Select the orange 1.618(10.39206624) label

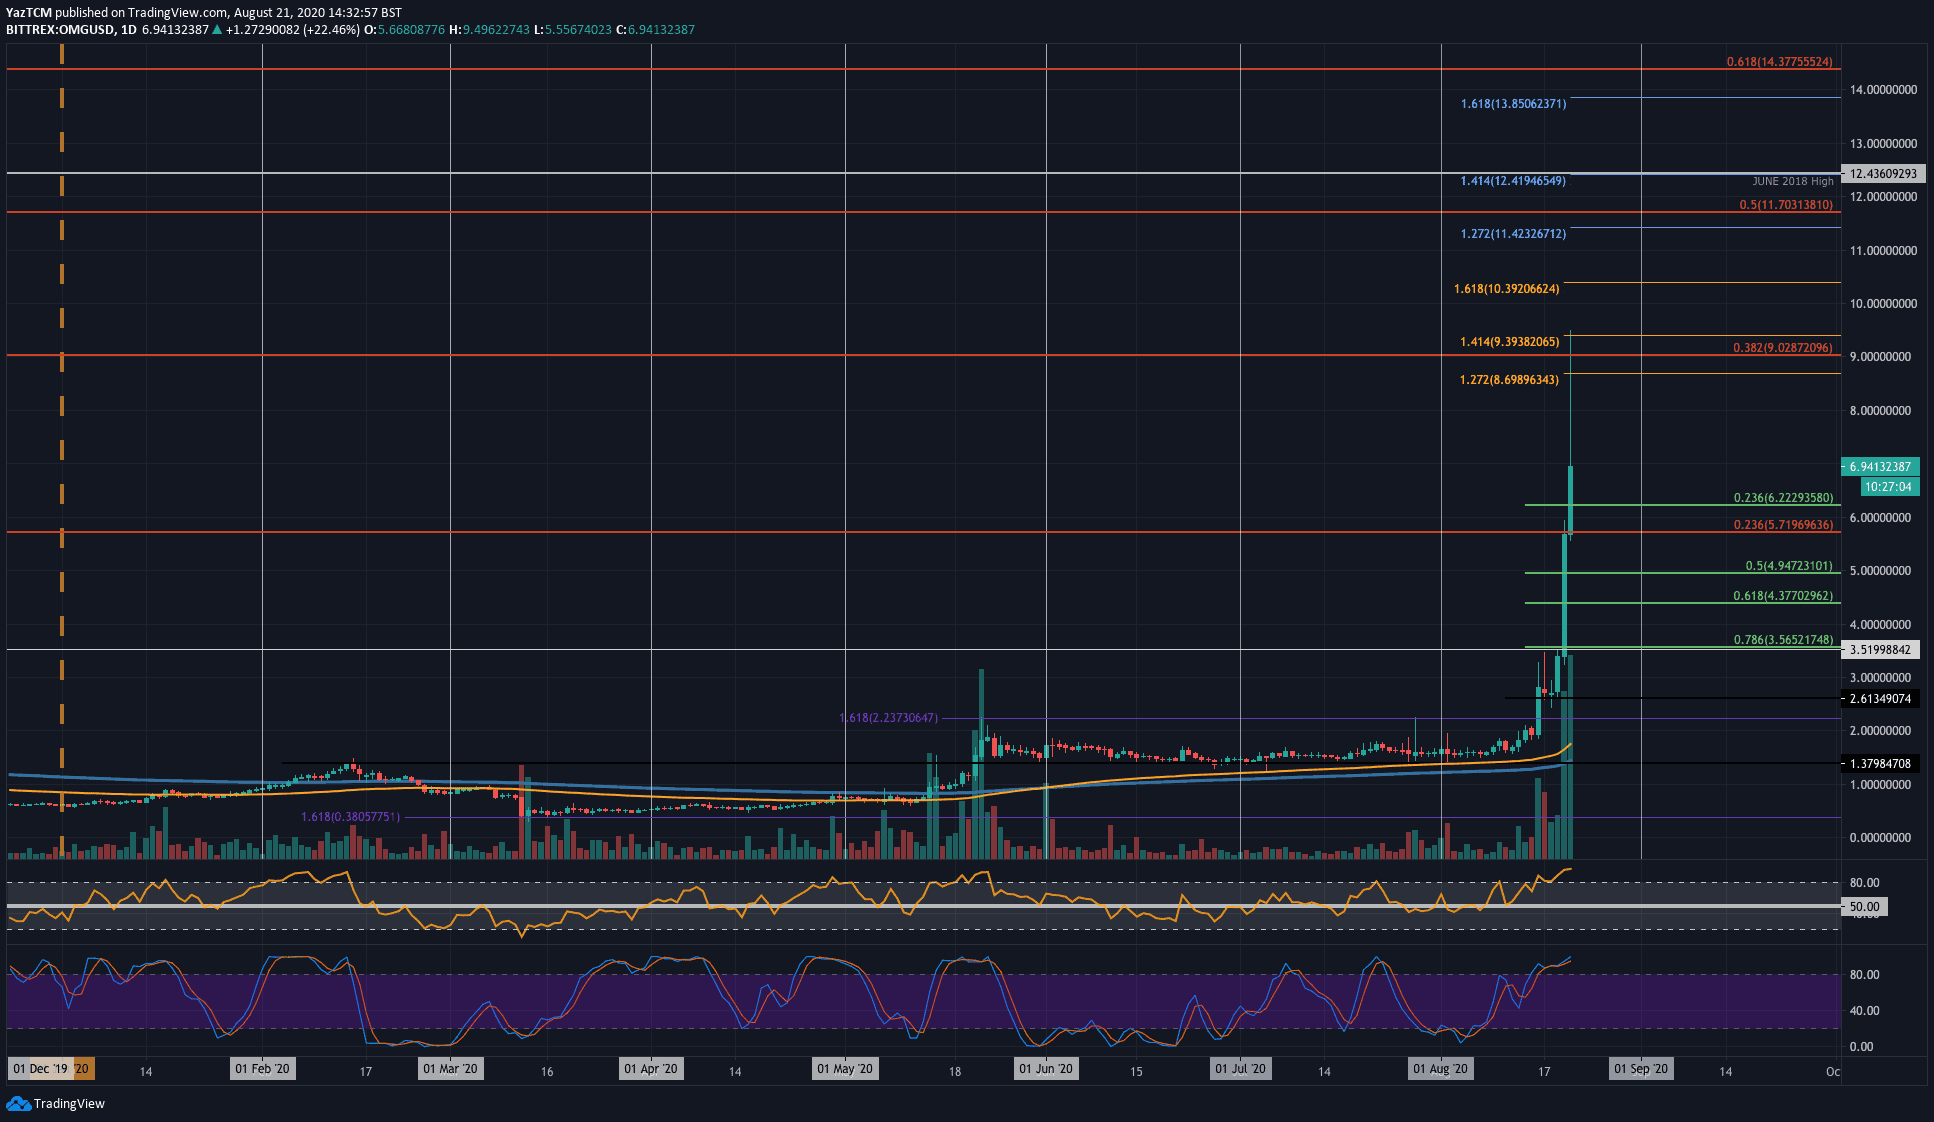(x=1507, y=289)
